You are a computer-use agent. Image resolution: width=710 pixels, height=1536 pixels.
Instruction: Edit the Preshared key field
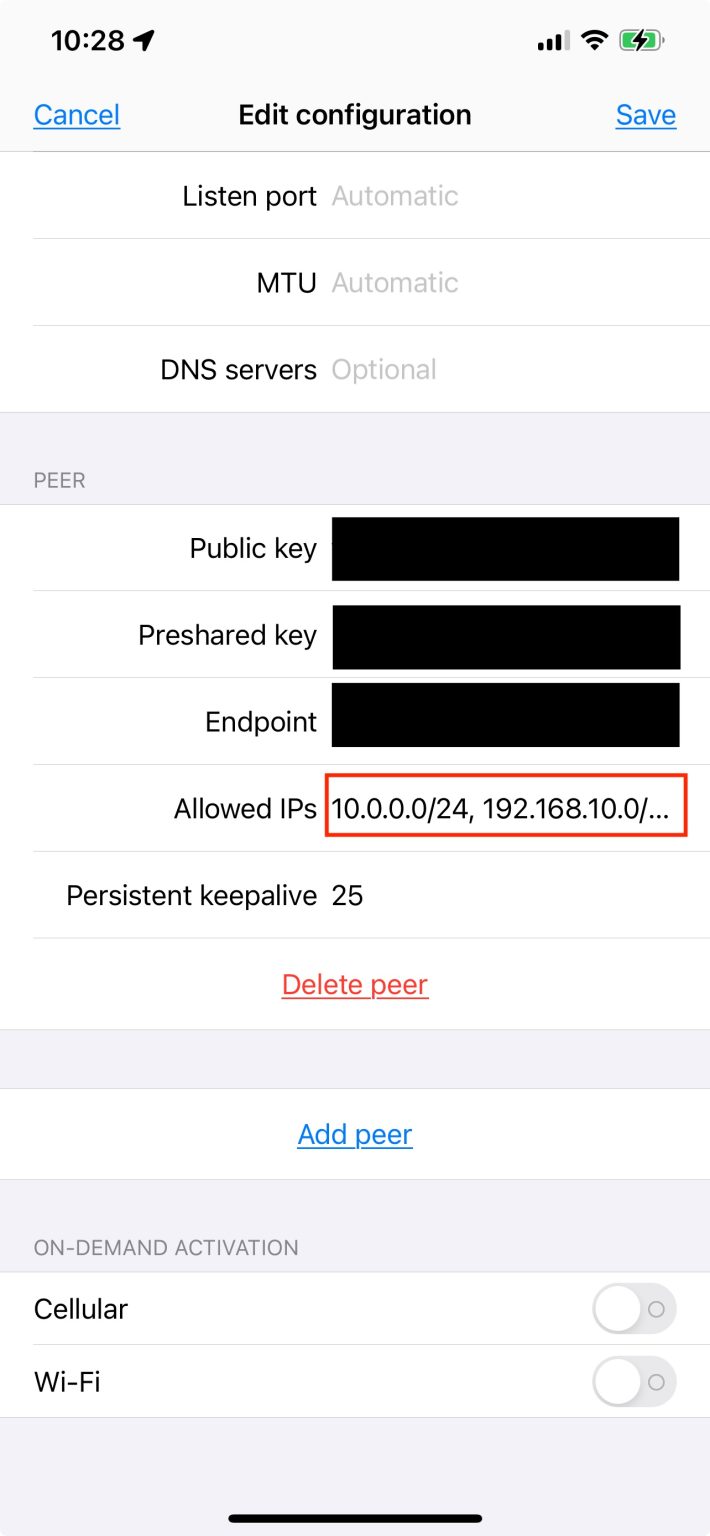point(505,636)
